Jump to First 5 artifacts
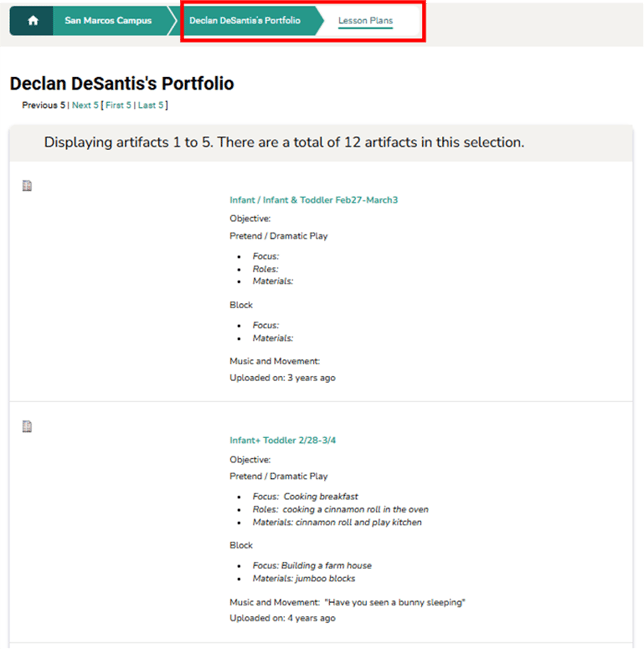Viewport: 644px width, 649px height. (118, 105)
